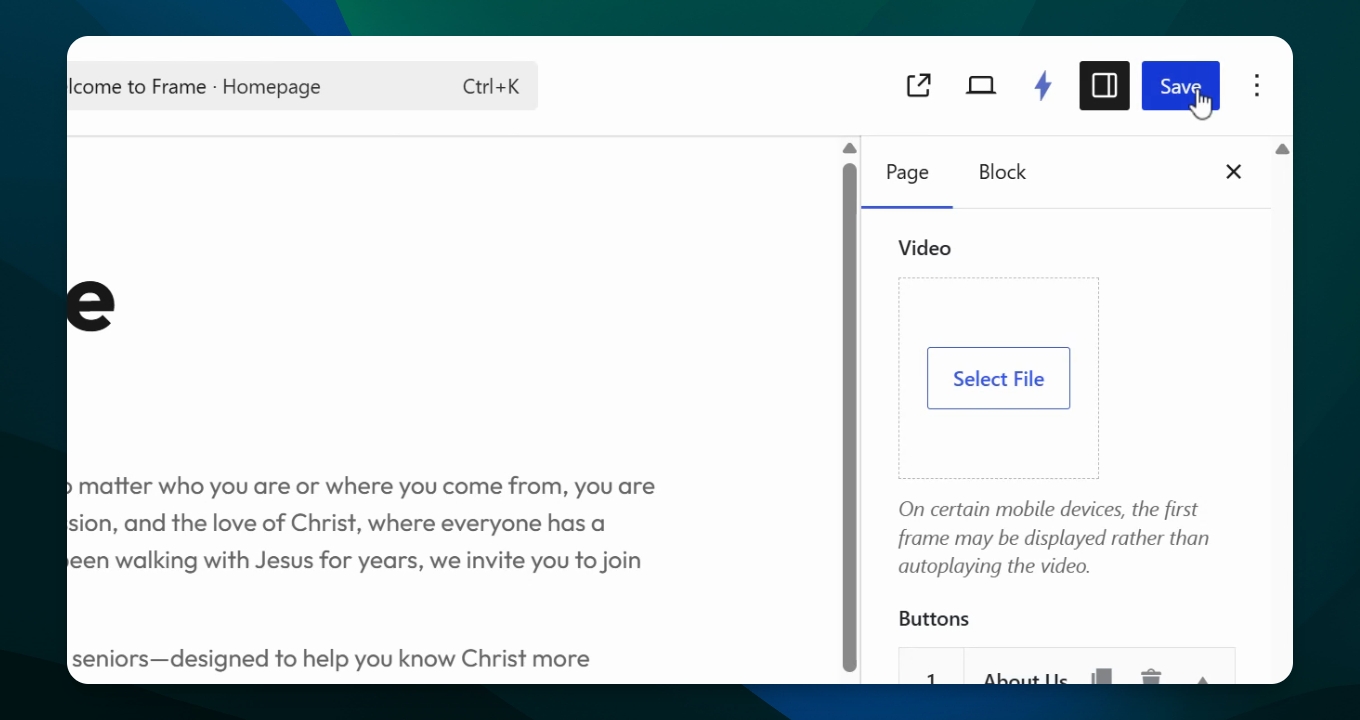Switch to the Block tab
The width and height of the screenshot is (1360, 720).
coord(1002,172)
